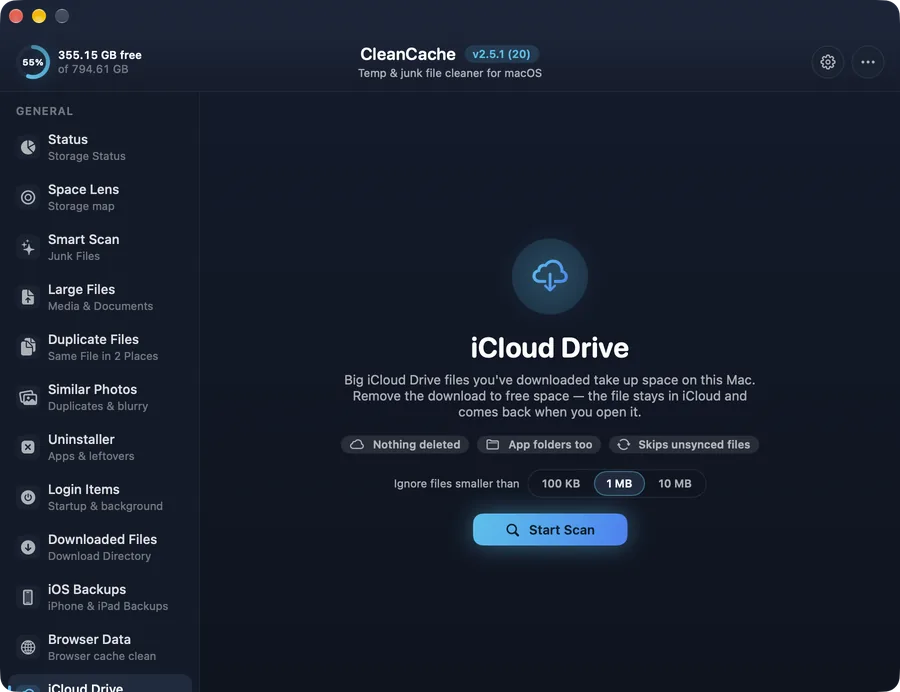The height and width of the screenshot is (692, 900).
Task: Click the iOS Backups phone icon
Action: (28, 597)
